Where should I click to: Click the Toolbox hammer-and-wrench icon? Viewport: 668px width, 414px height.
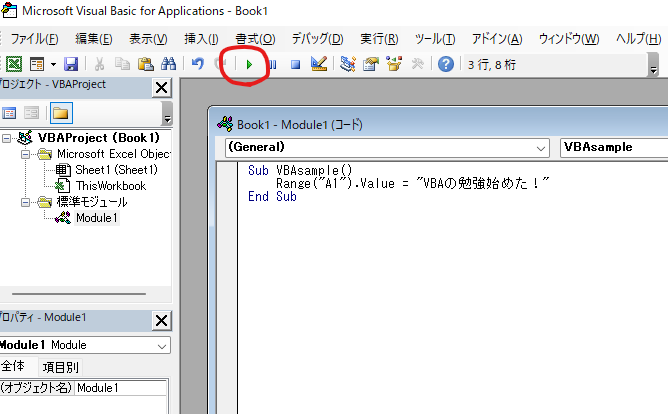pos(418,64)
